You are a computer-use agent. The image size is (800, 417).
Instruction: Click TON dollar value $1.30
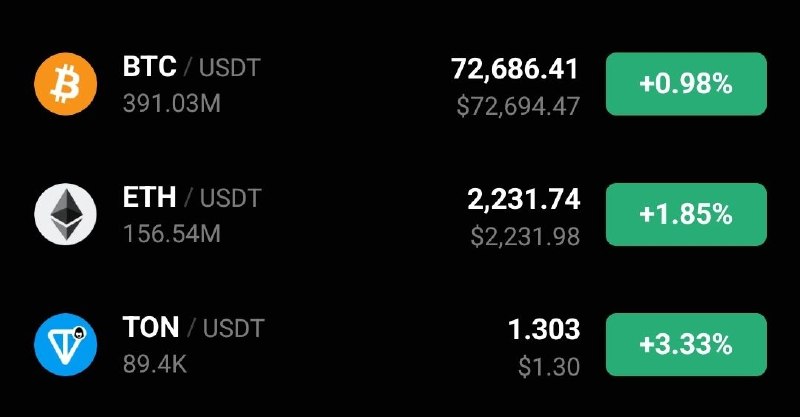[x=549, y=367]
